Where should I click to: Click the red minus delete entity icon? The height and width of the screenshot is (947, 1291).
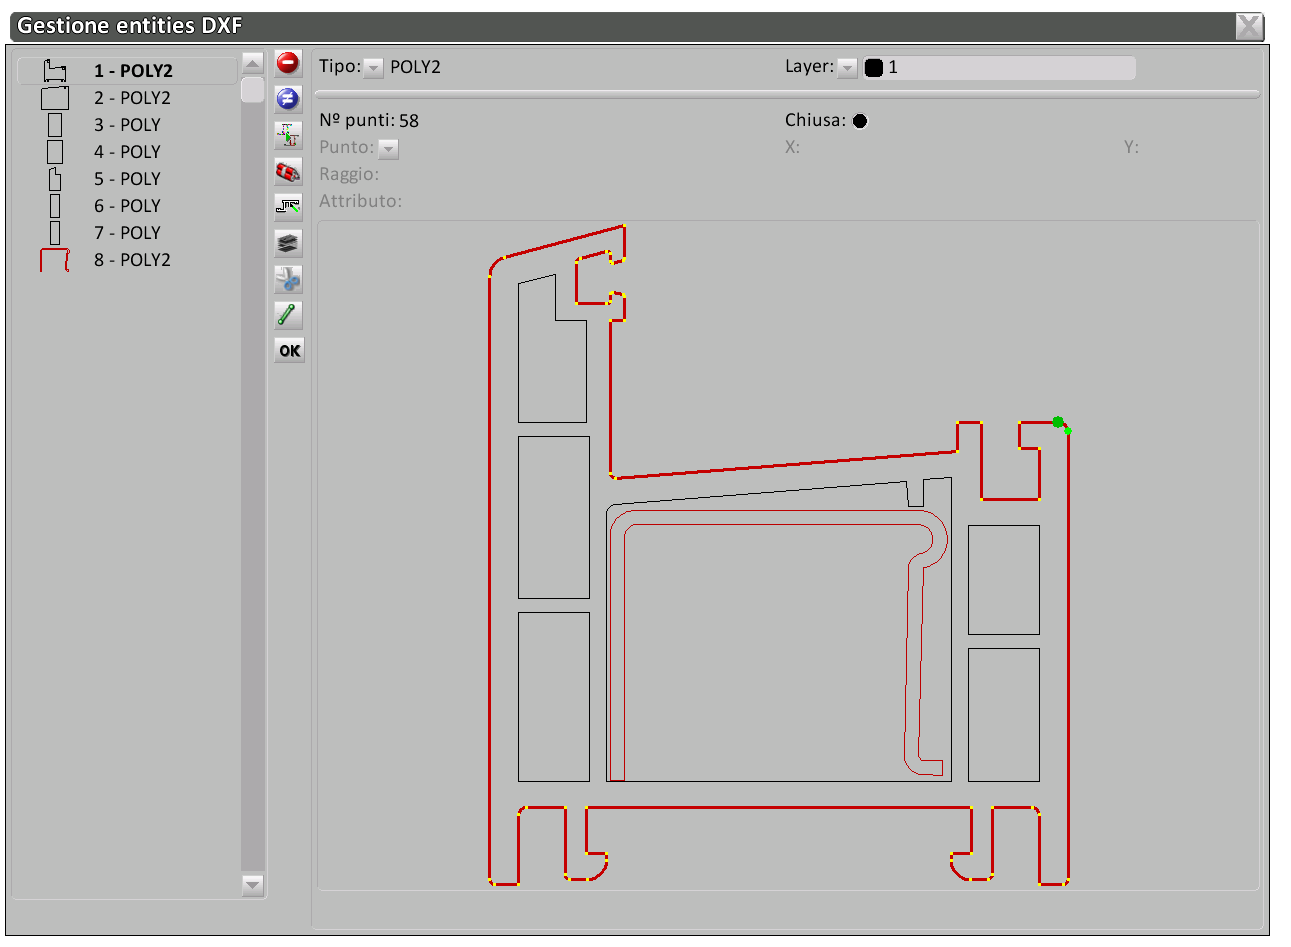pyautogui.click(x=288, y=63)
